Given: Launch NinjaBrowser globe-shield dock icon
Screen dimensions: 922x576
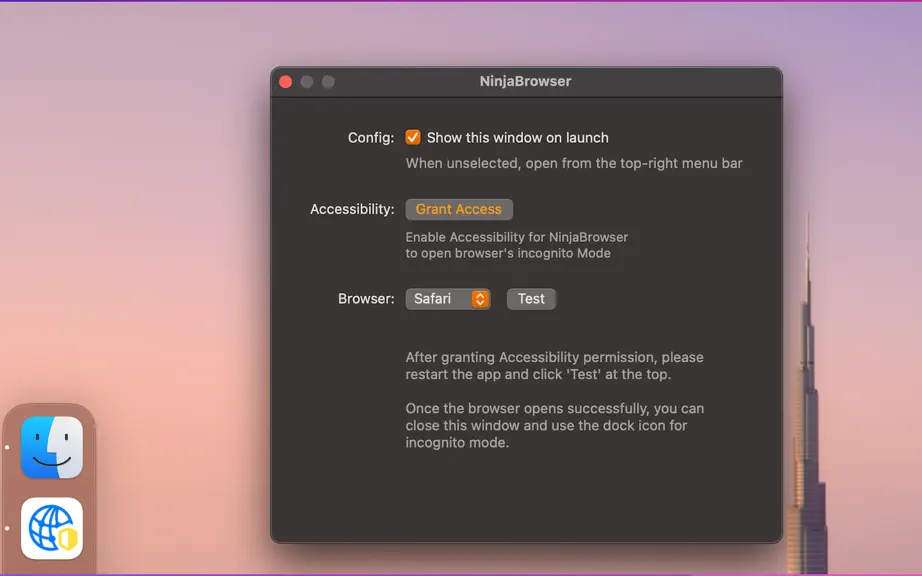Looking at the screenshot, I should 52,528.
